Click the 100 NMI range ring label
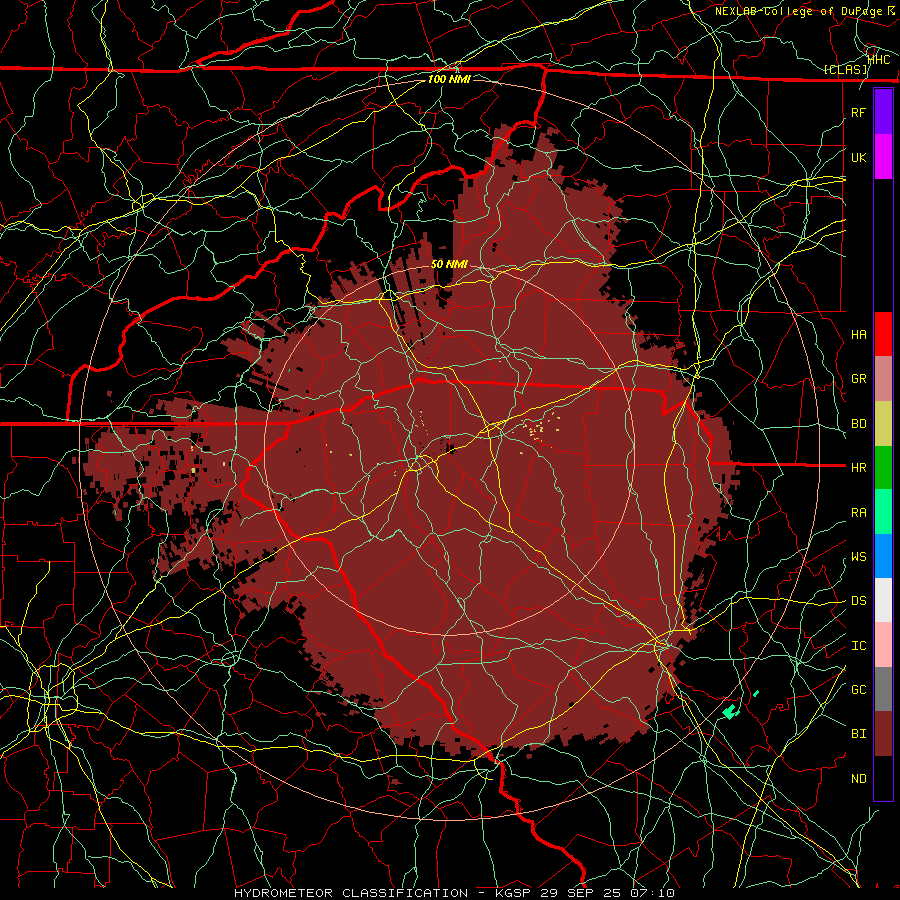This screenshot has width=900, height=900. [449, 79]
